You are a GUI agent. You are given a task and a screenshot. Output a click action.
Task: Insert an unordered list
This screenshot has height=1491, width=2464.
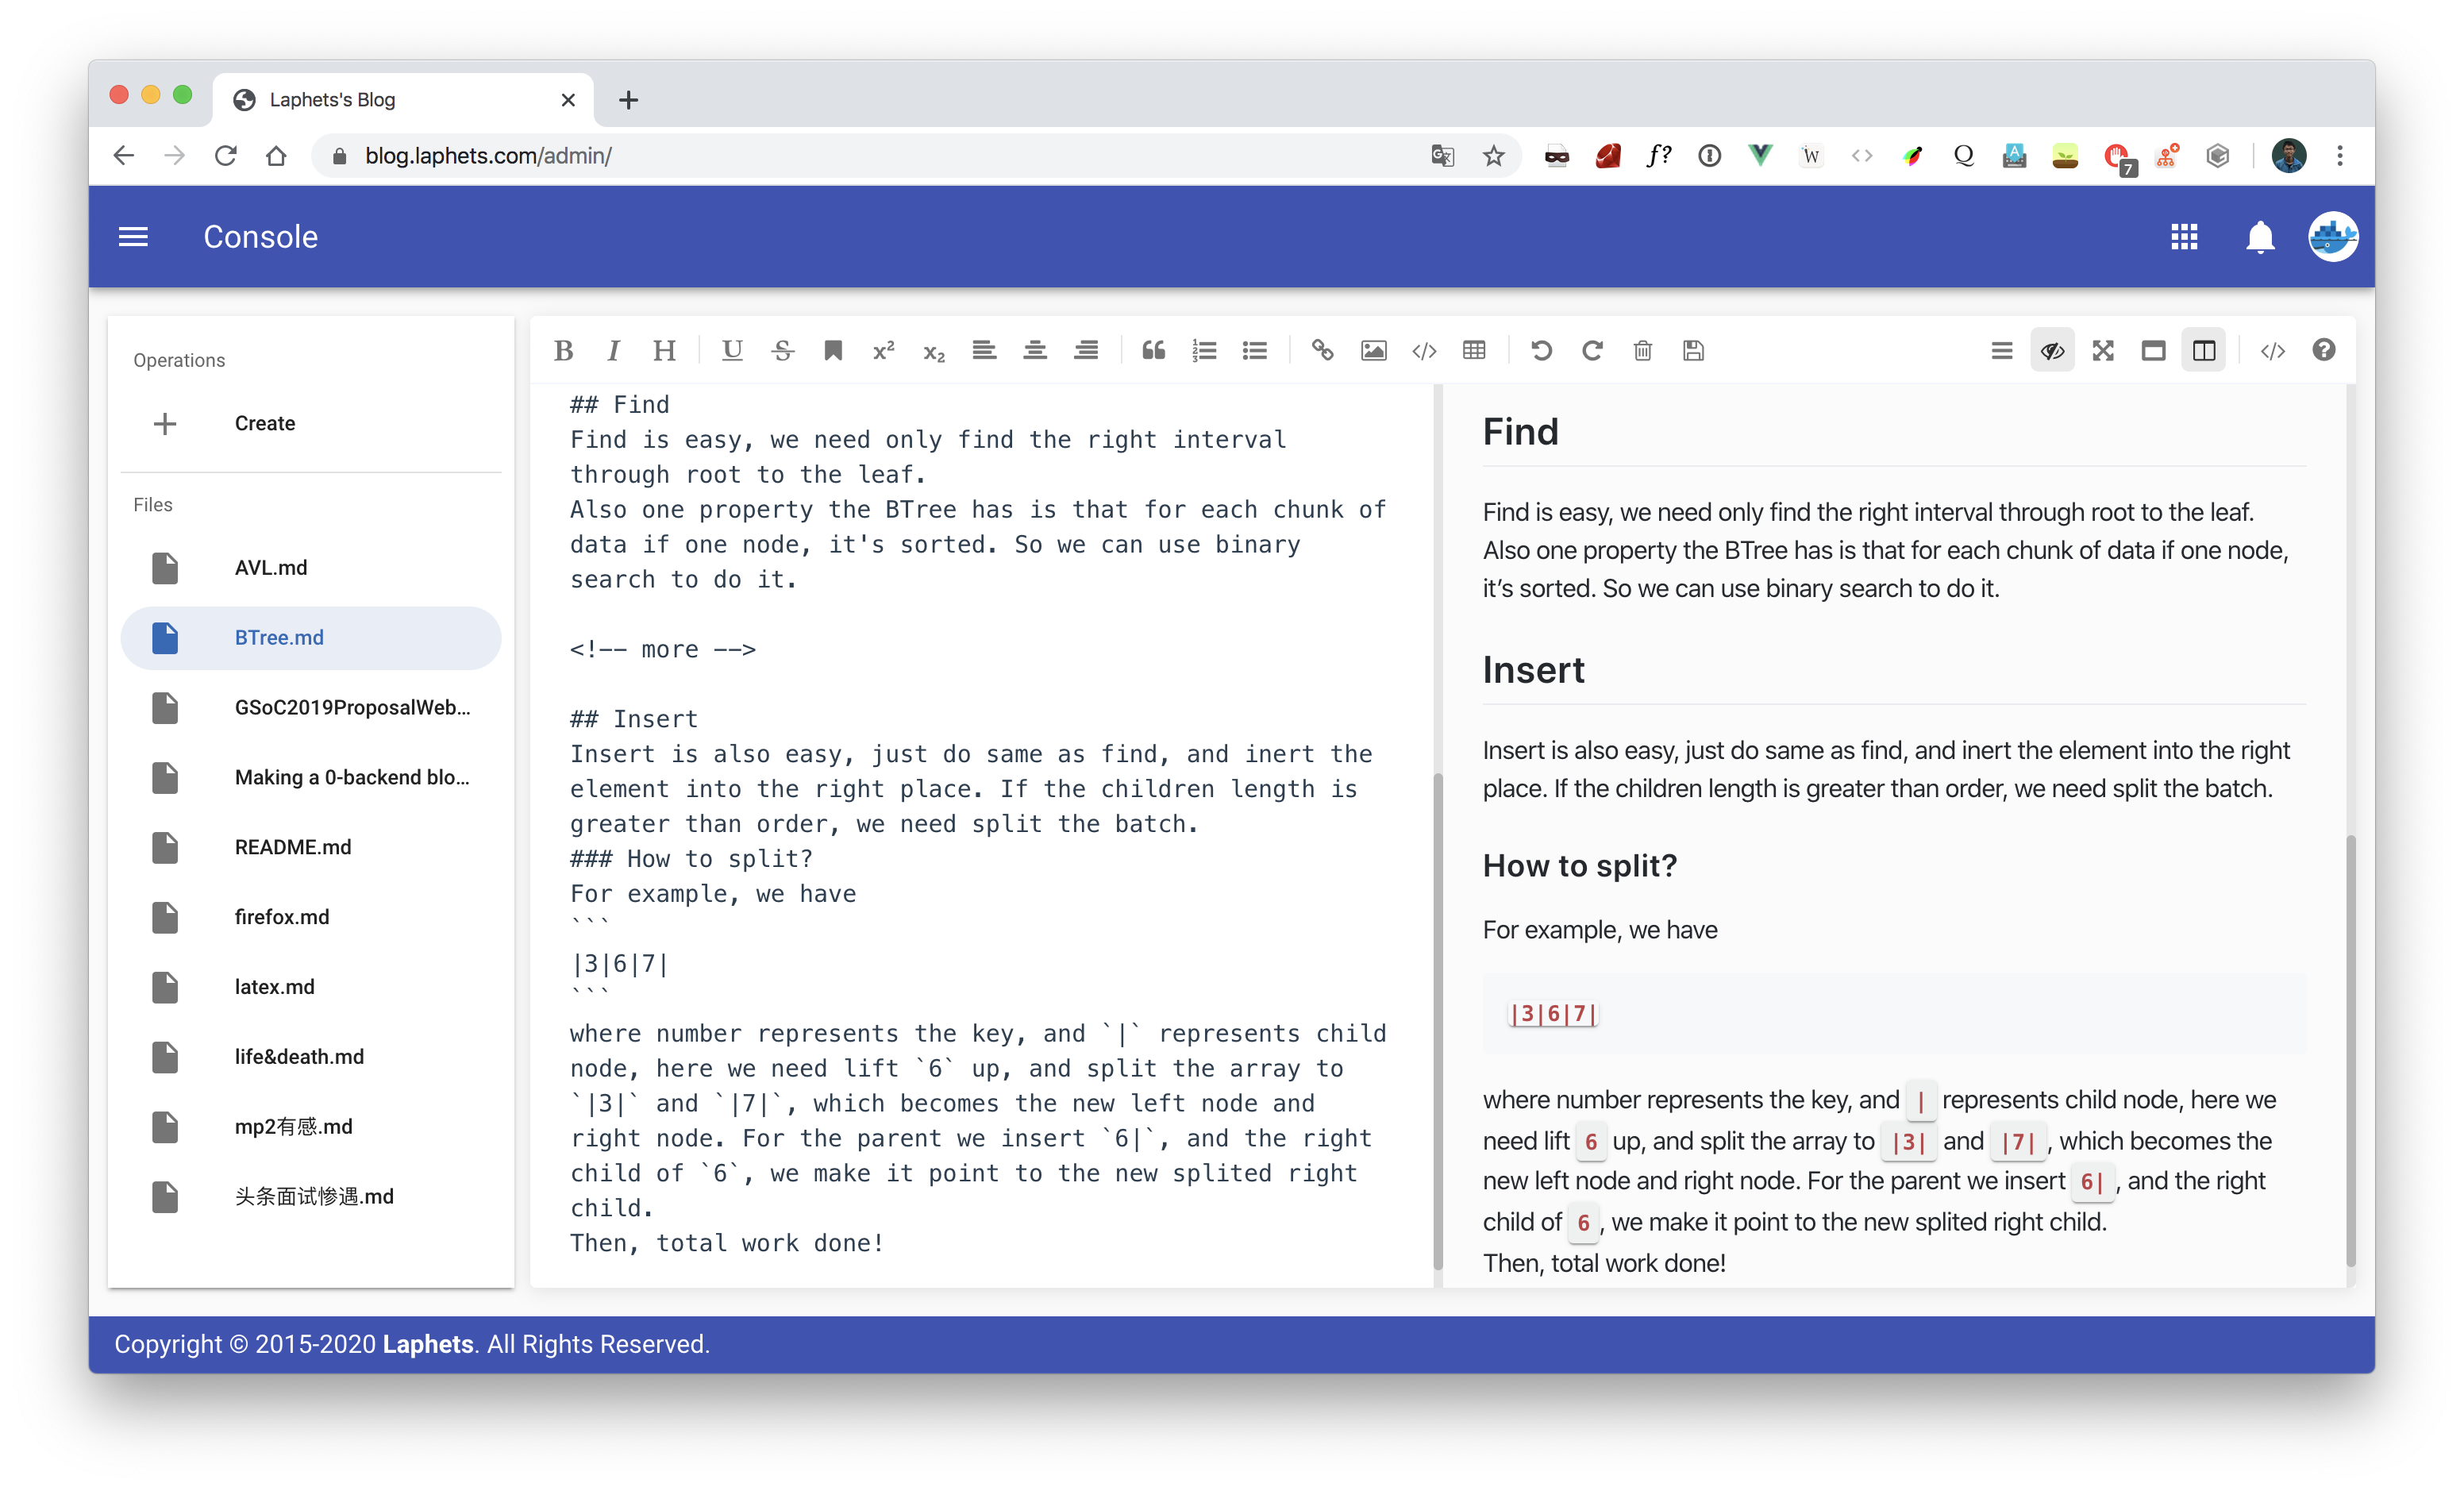1254,350
